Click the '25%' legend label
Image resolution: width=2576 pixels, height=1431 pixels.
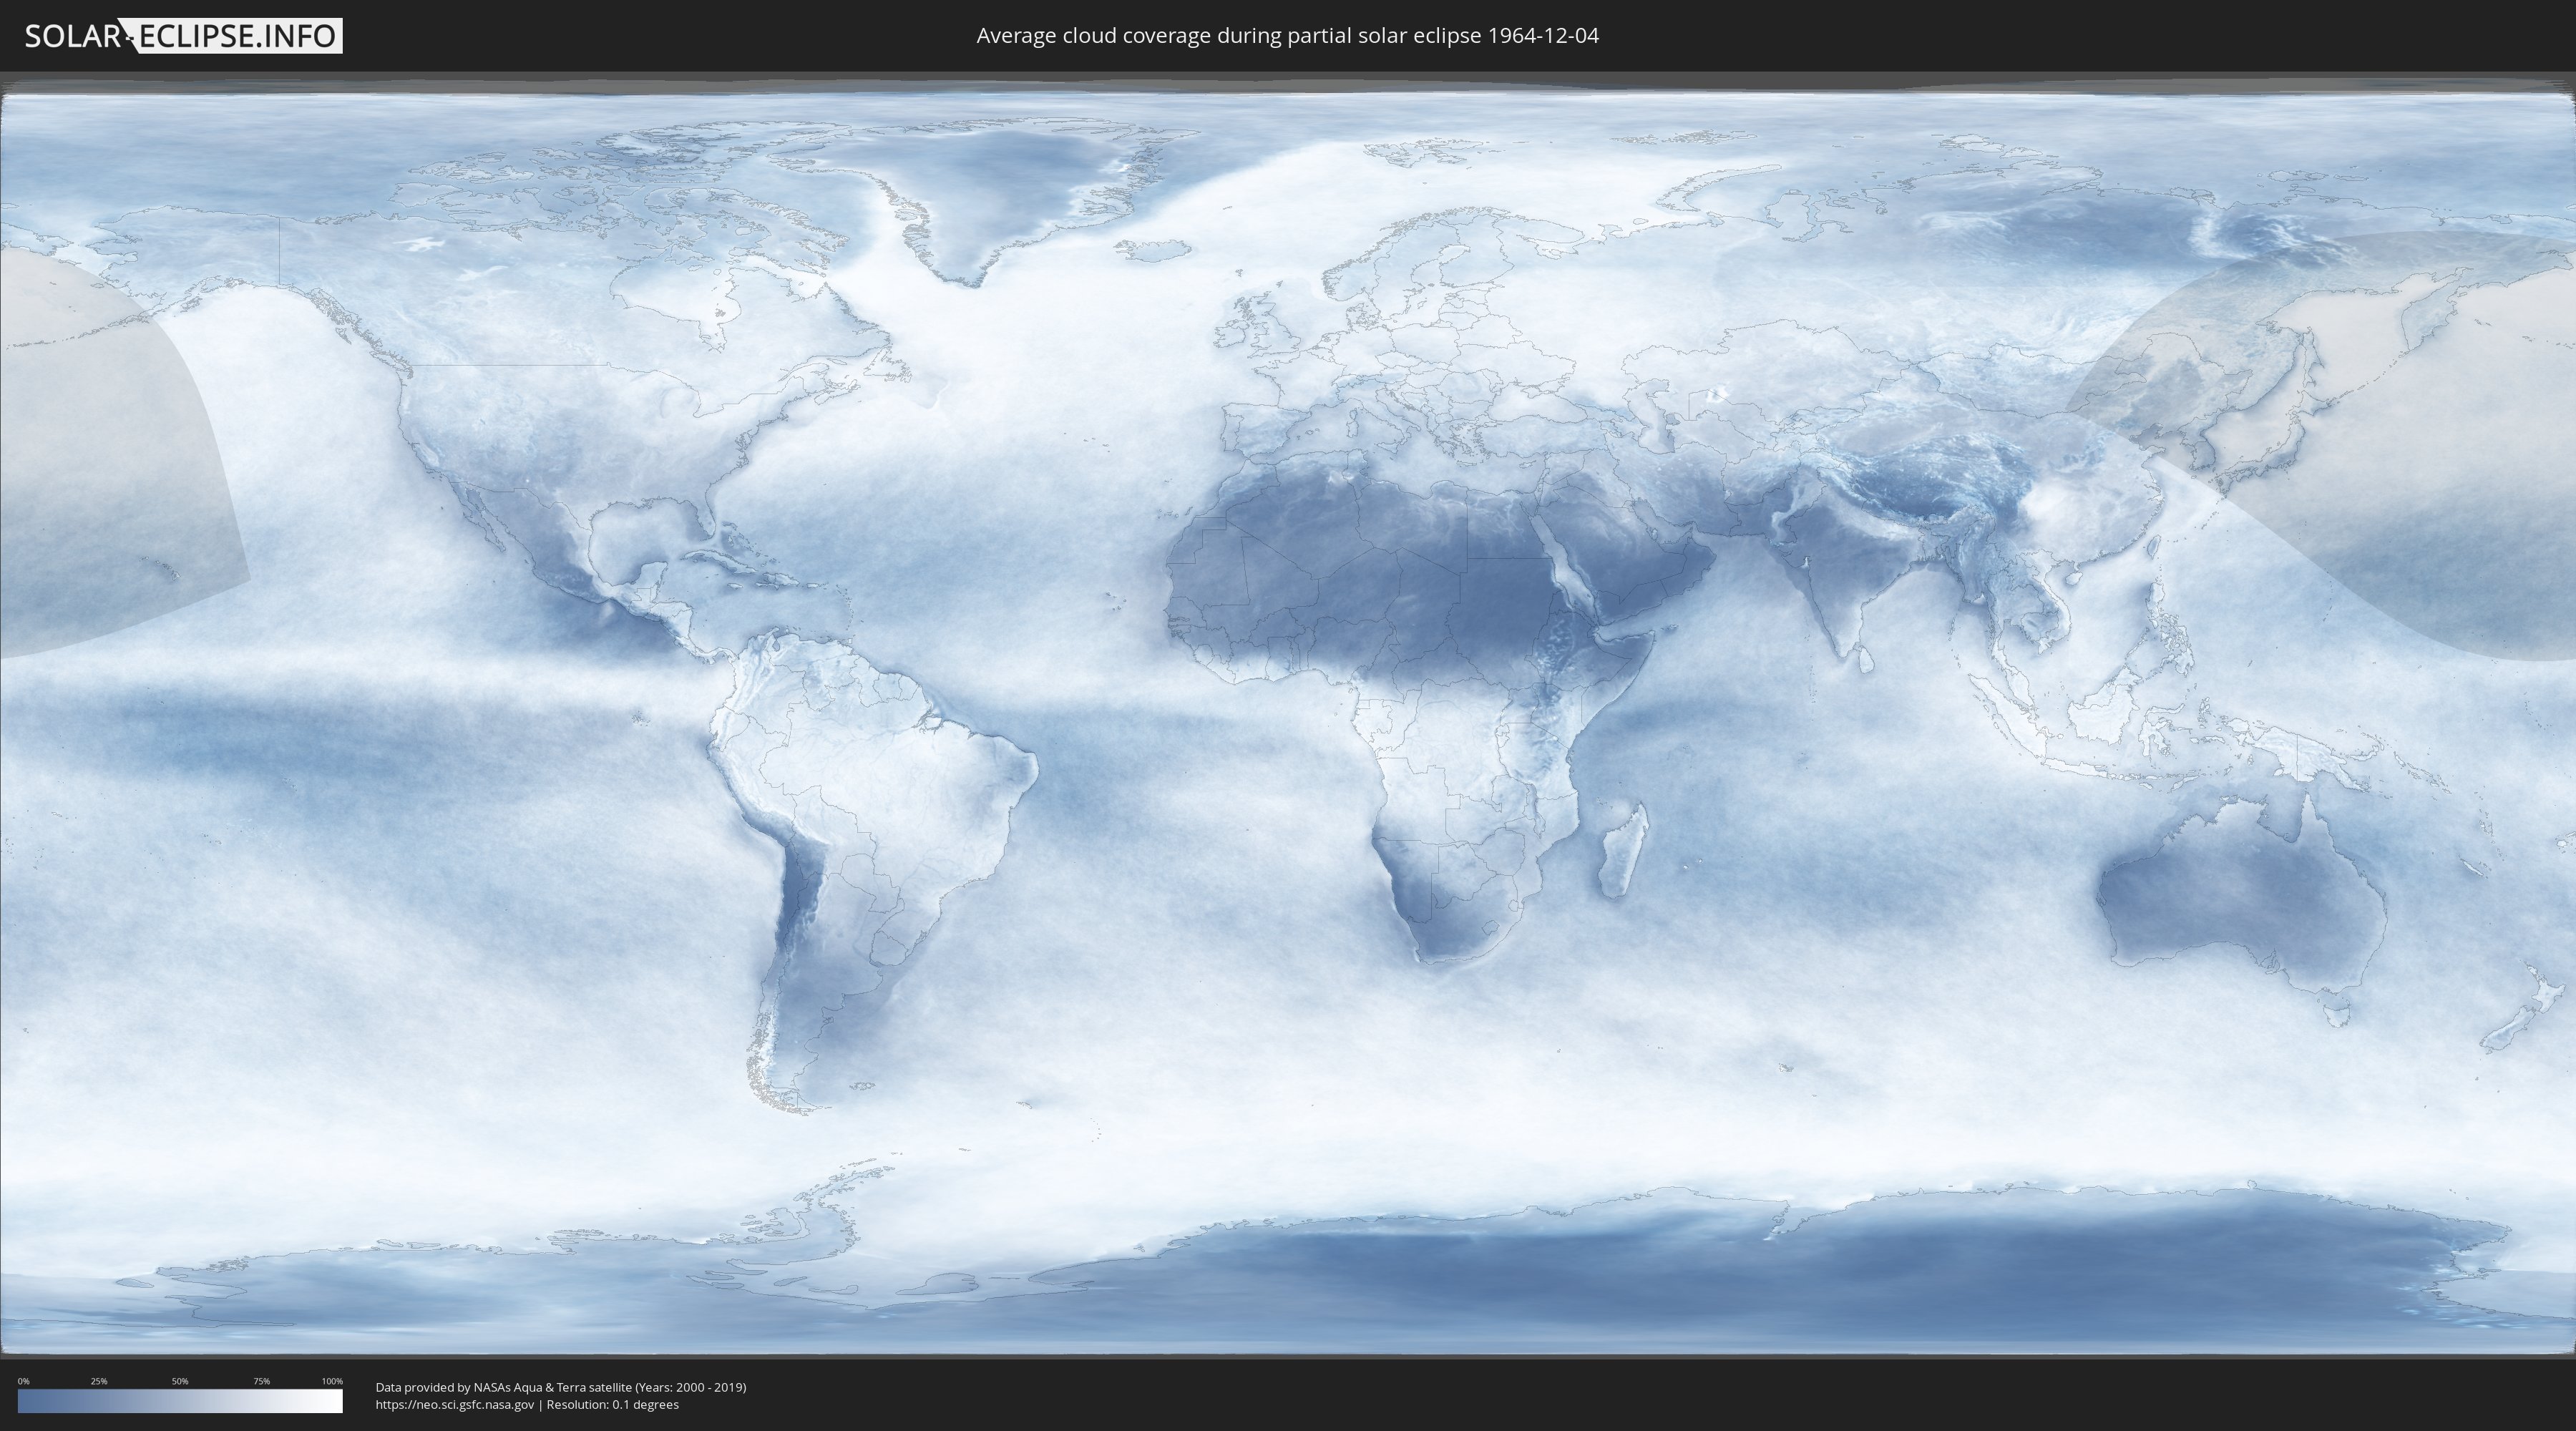99,1381
